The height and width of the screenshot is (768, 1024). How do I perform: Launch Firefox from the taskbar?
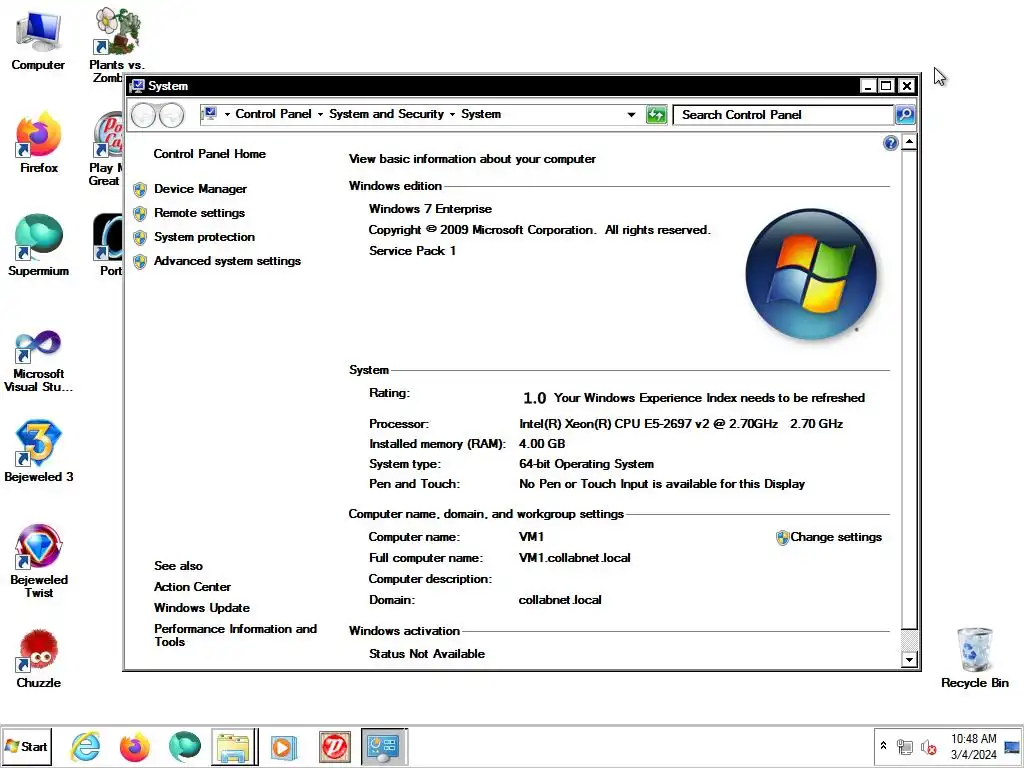coord(135,746)
